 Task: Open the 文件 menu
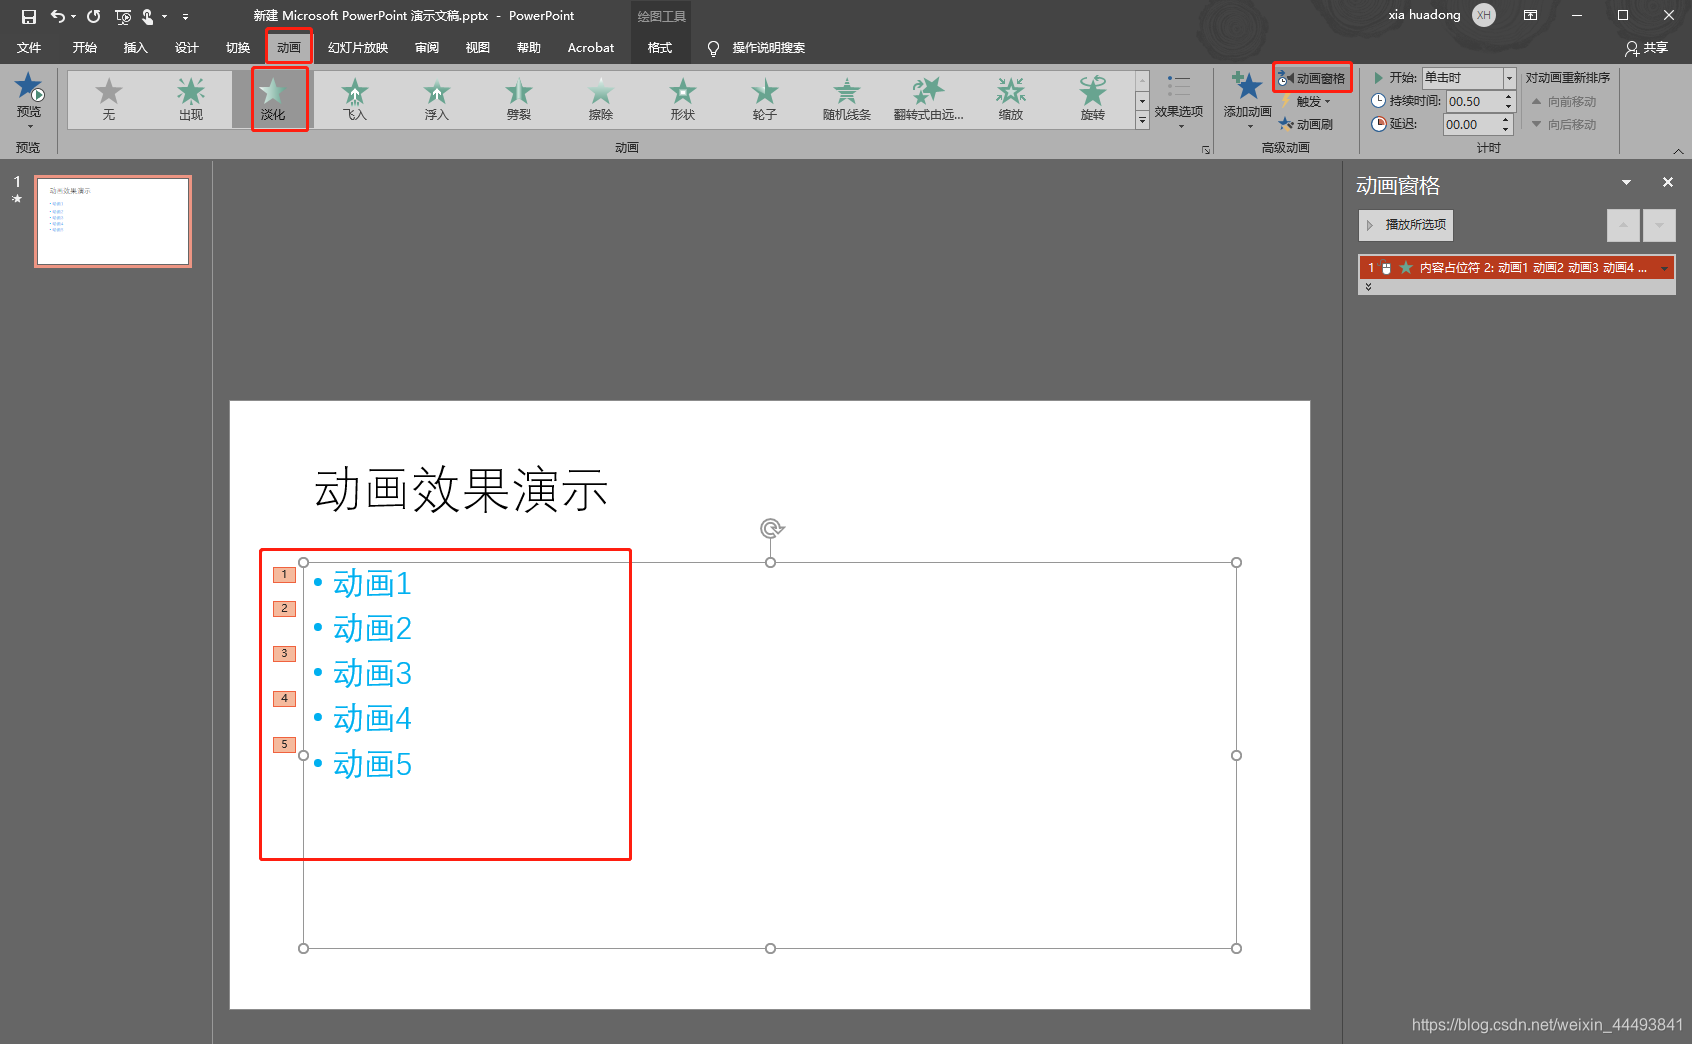[29, 47]
